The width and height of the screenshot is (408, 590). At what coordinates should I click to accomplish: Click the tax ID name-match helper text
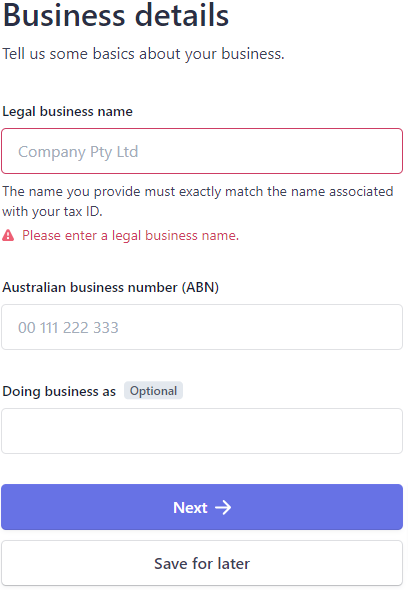click(x=198, y=201)
